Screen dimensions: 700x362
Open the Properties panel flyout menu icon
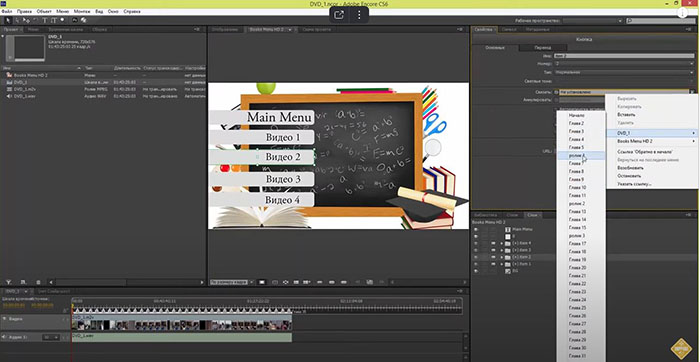pos(688,29)
